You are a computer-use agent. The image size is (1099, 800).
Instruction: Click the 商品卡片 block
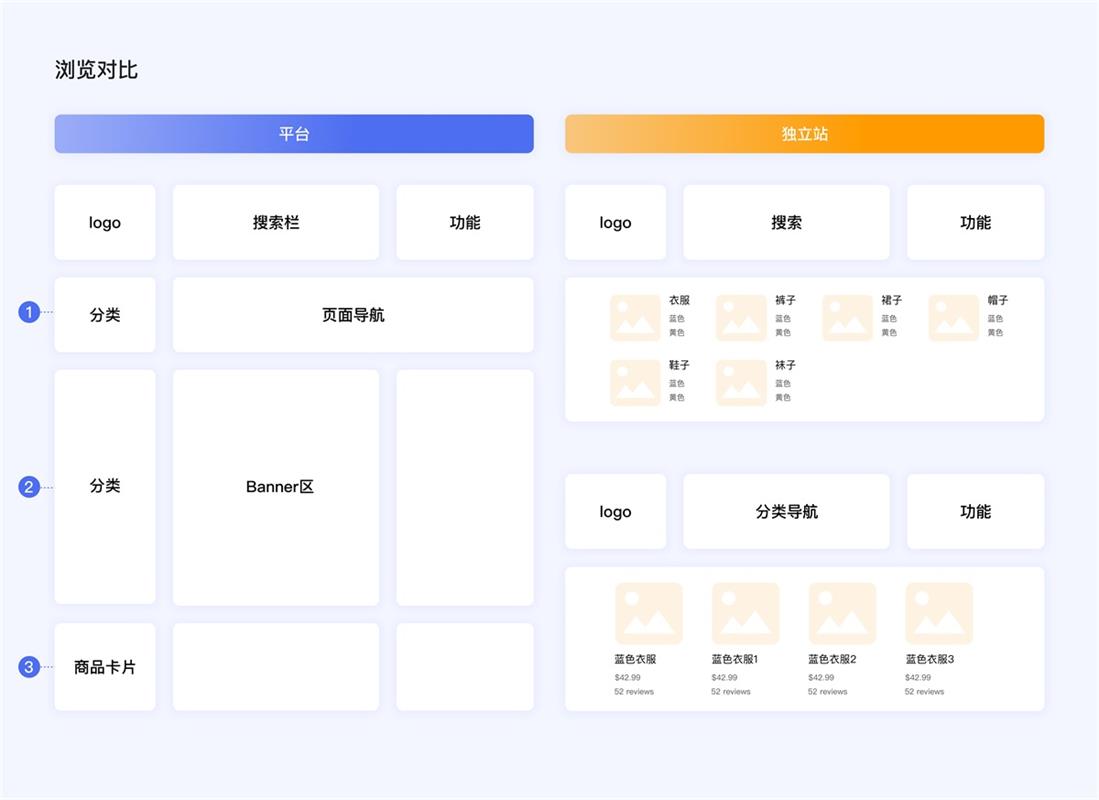(105, 667)
